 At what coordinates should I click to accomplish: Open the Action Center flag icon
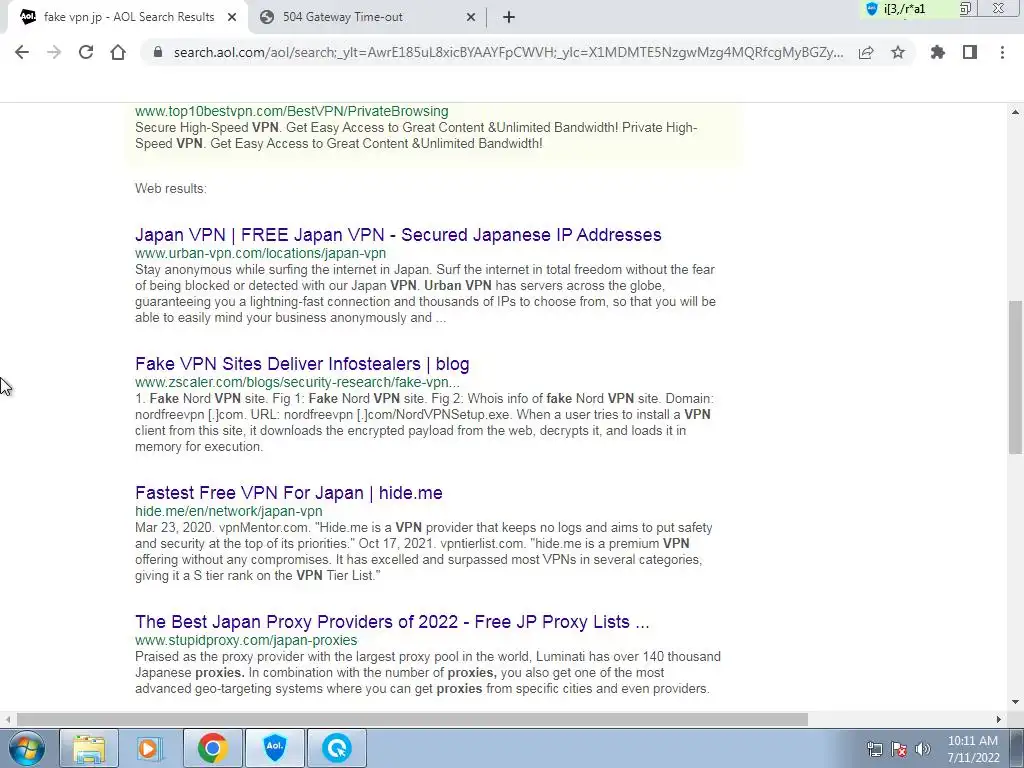point(899,749)
